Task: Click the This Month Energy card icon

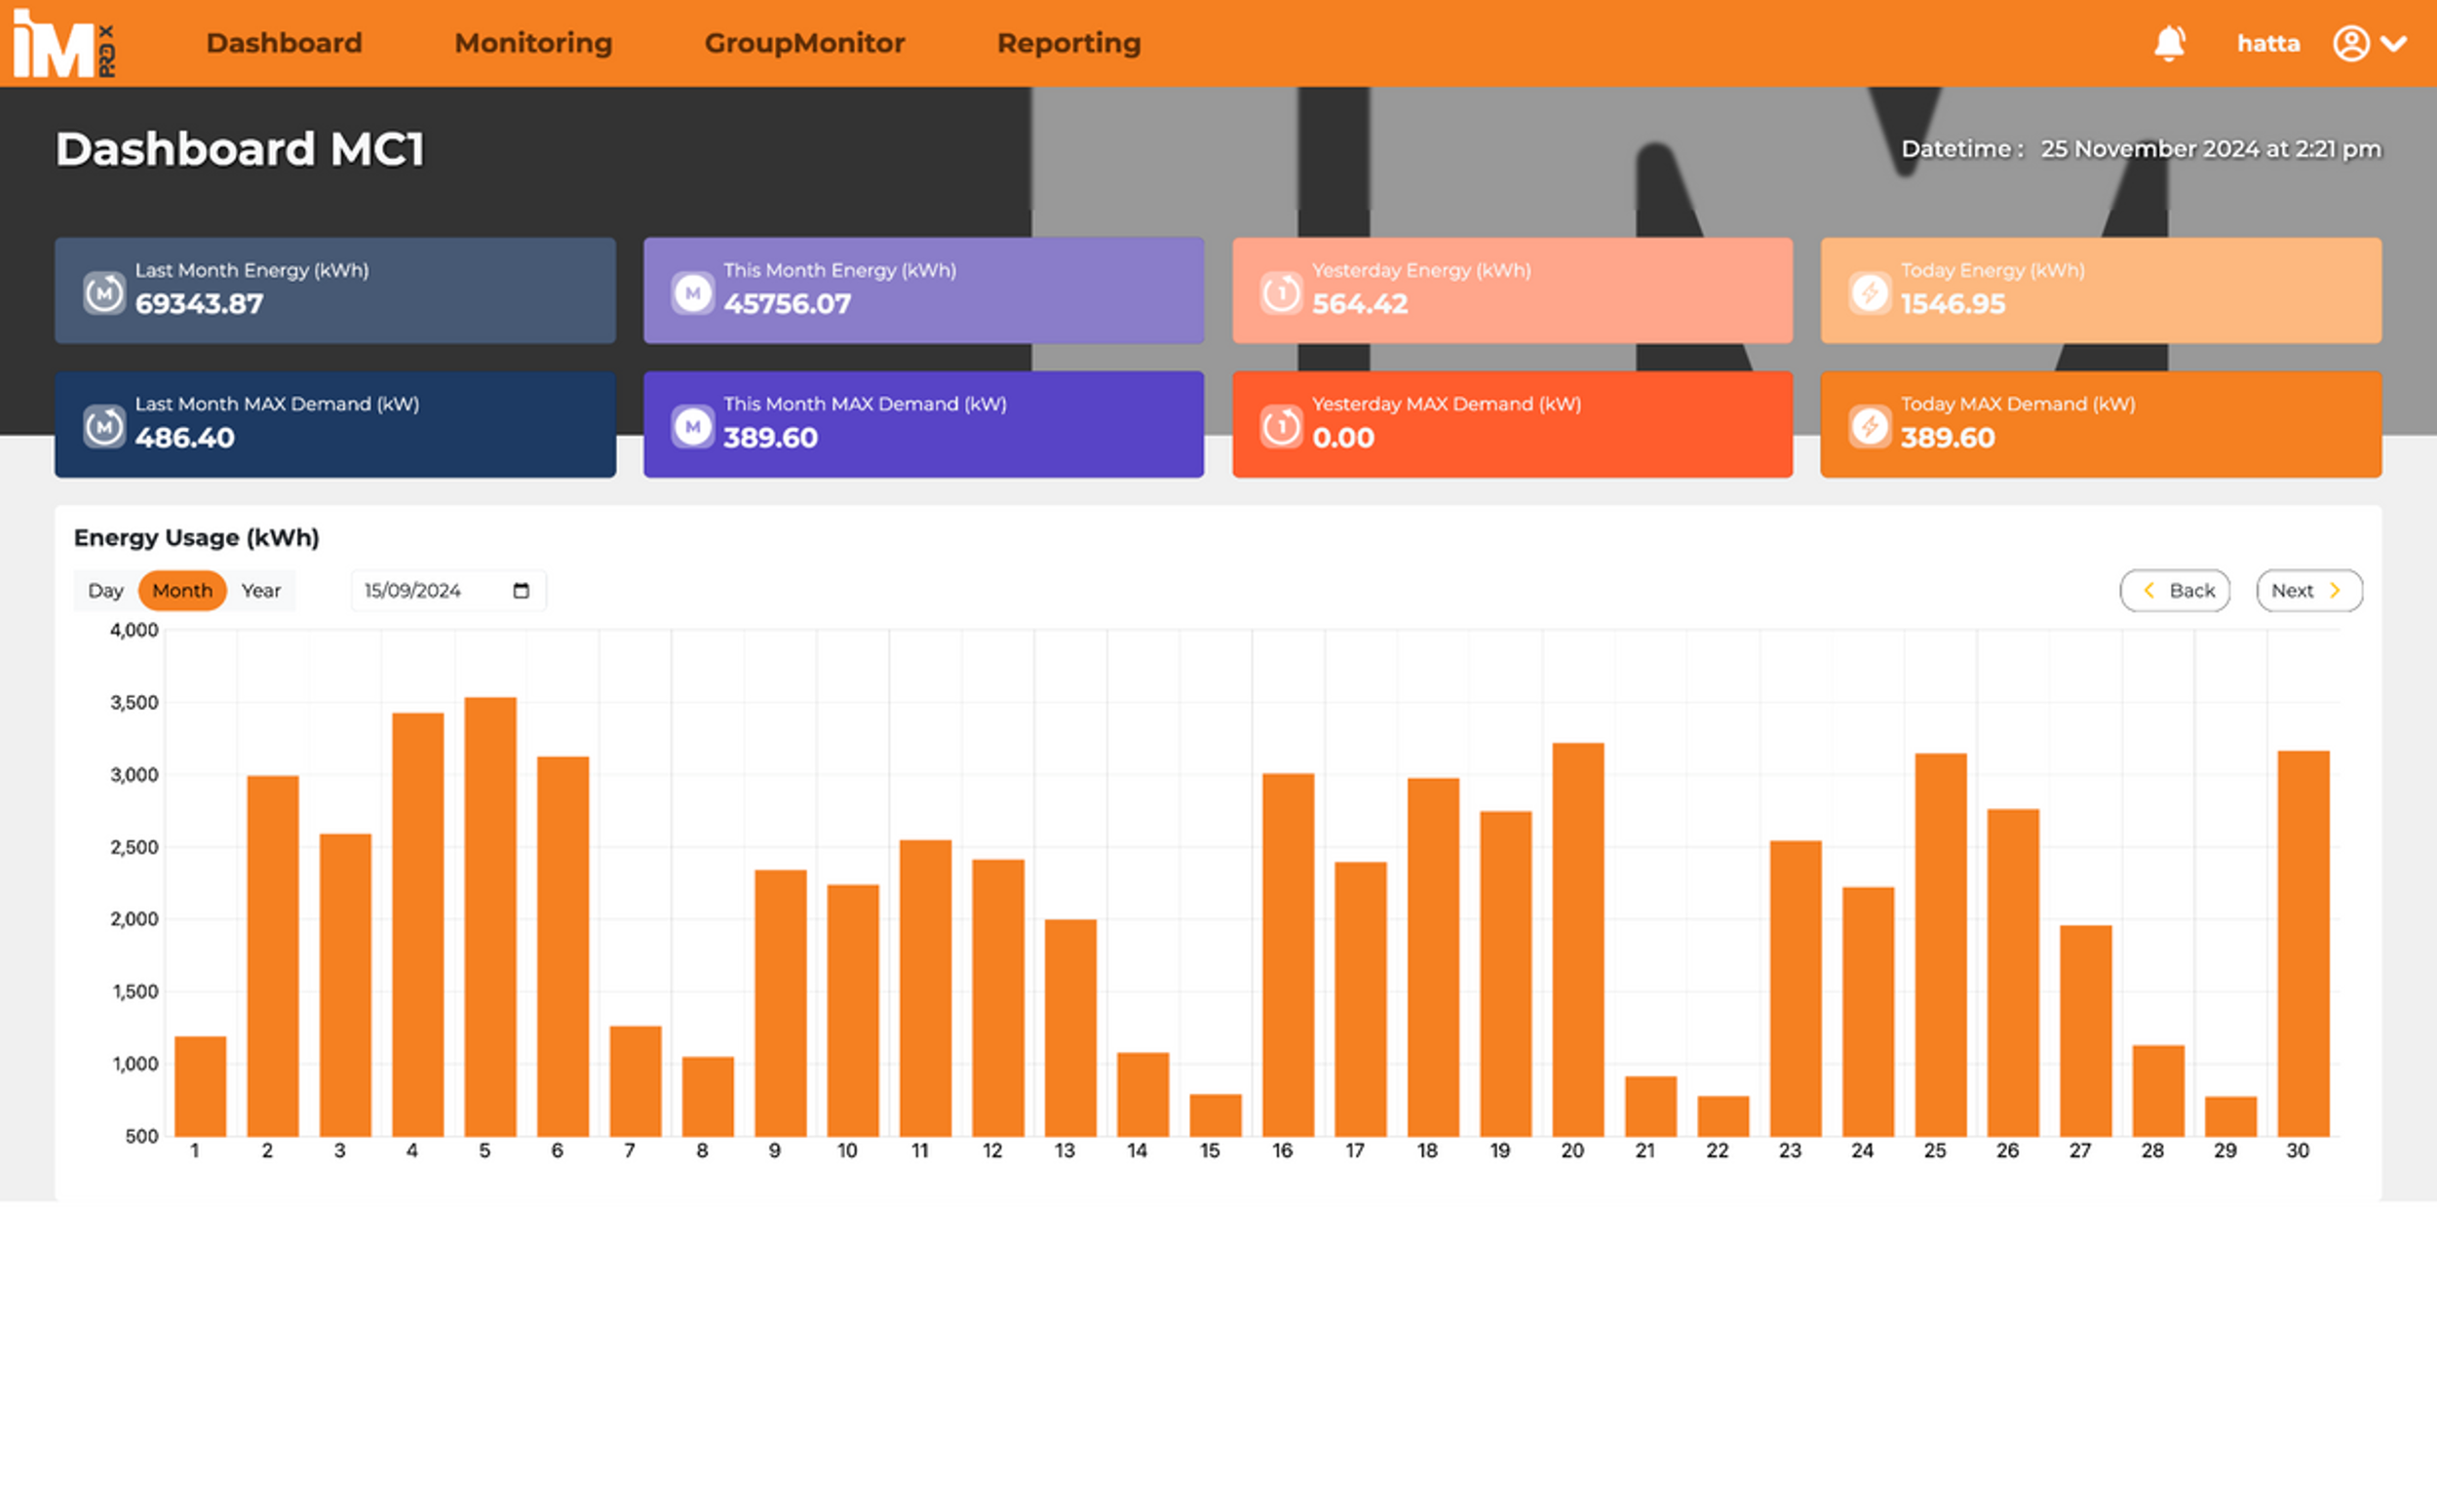Action: click(692, 293)
